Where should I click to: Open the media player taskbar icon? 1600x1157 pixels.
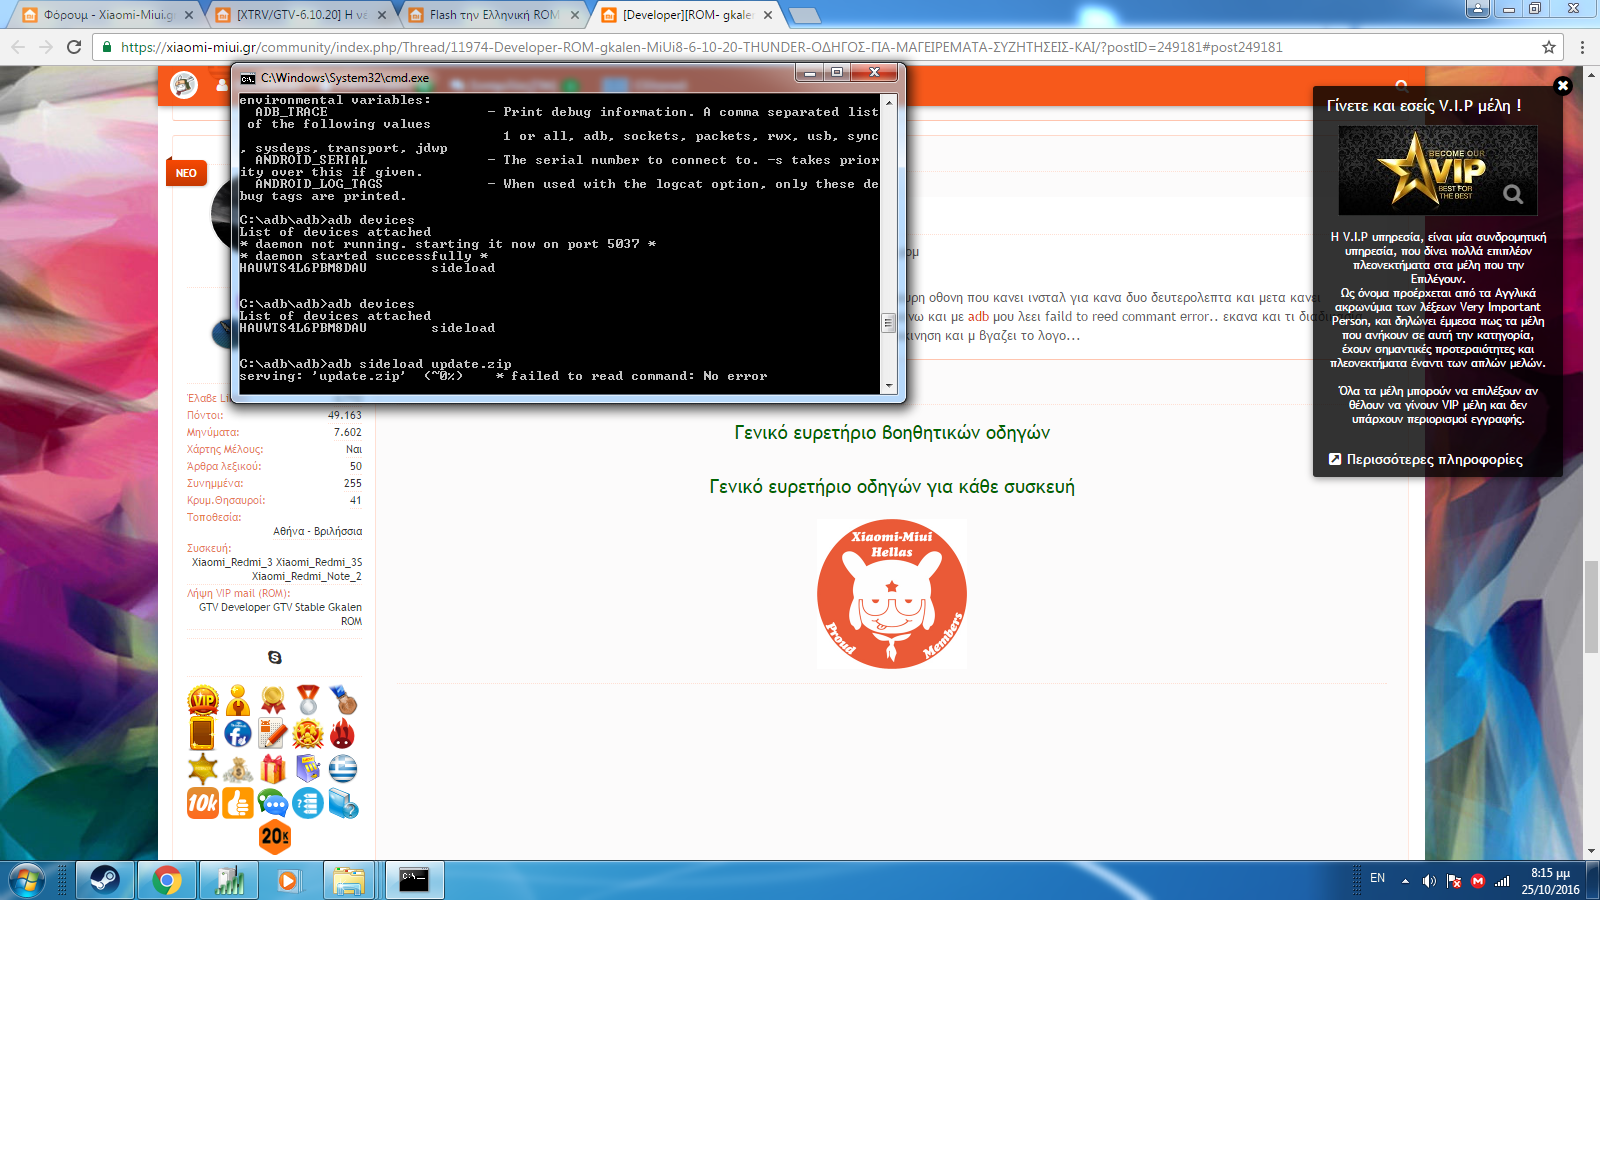tap(289, 880)
